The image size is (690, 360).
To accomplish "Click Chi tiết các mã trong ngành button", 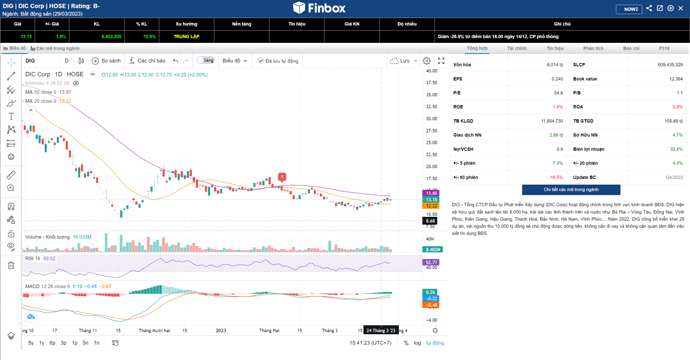I will pos(571,190).
